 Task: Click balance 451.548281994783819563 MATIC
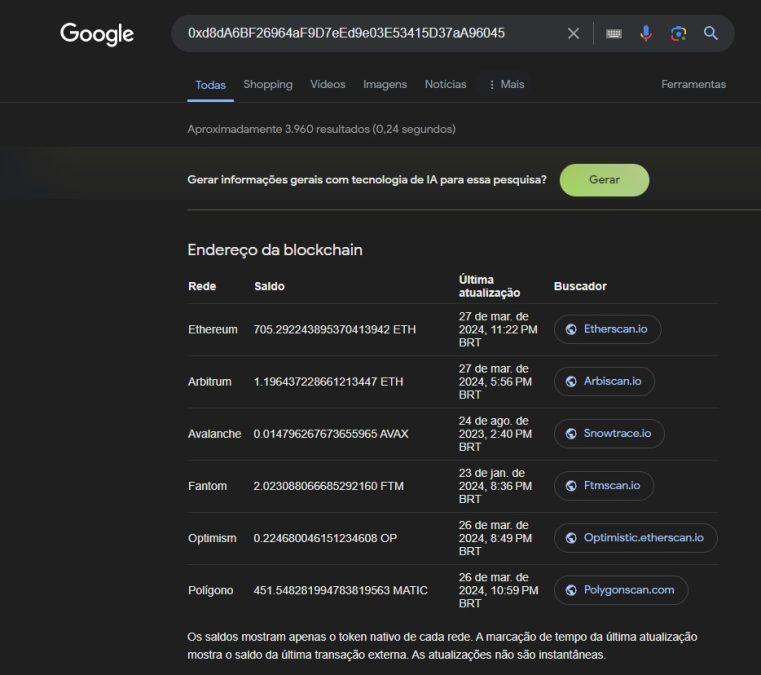[340, 591]
